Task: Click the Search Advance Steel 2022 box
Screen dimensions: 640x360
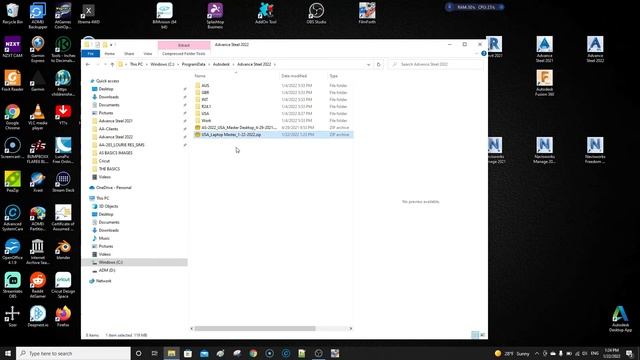Action: pos(435,64)
